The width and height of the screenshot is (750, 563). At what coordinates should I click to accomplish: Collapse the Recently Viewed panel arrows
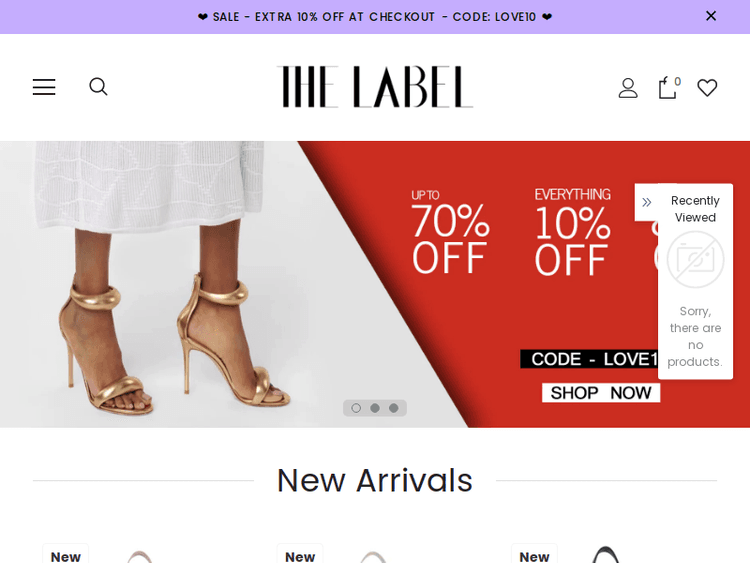pyautogui.click(x=647, y=202)
